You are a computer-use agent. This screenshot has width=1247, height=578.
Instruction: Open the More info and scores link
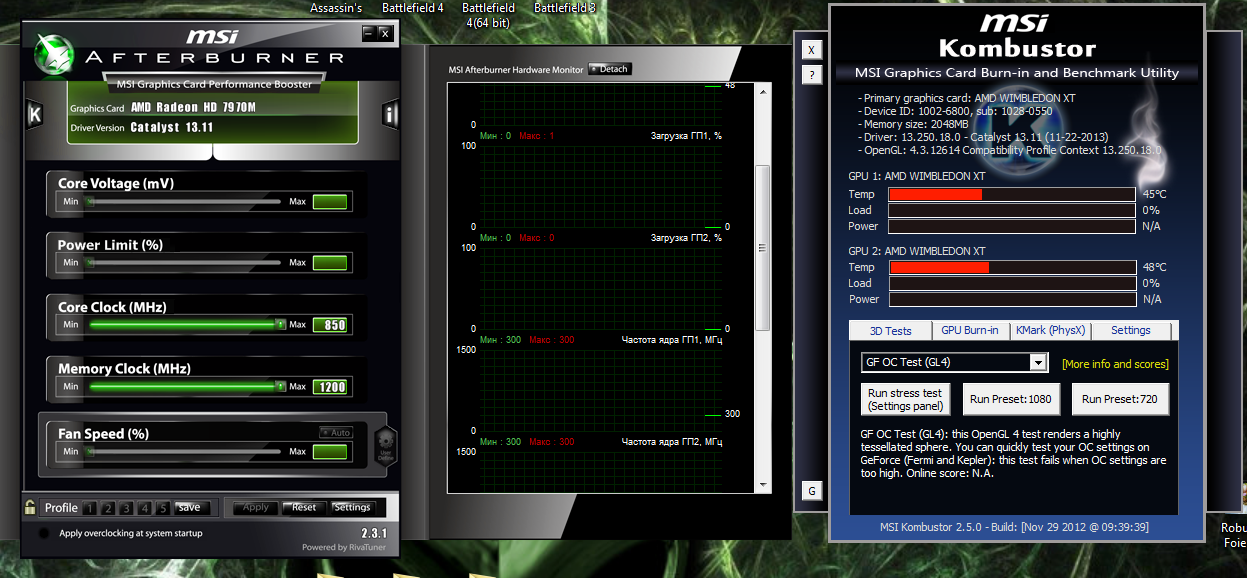coord(1115,364)
